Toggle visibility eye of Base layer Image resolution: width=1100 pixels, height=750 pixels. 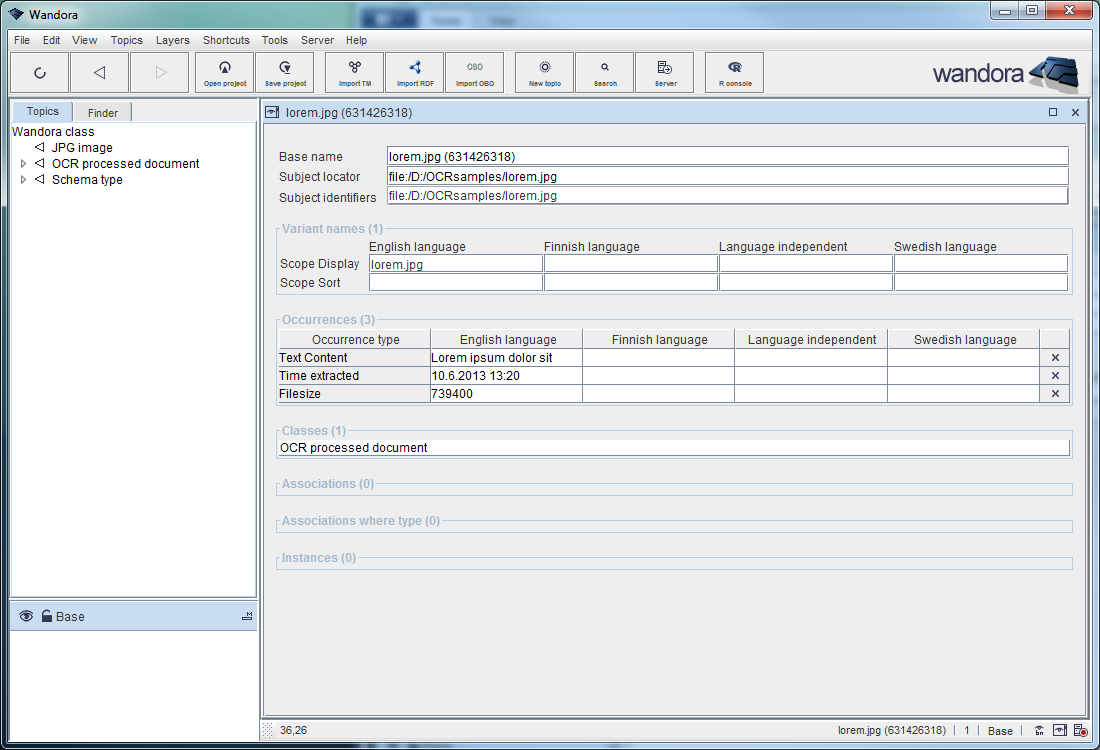tap(26, 617)
